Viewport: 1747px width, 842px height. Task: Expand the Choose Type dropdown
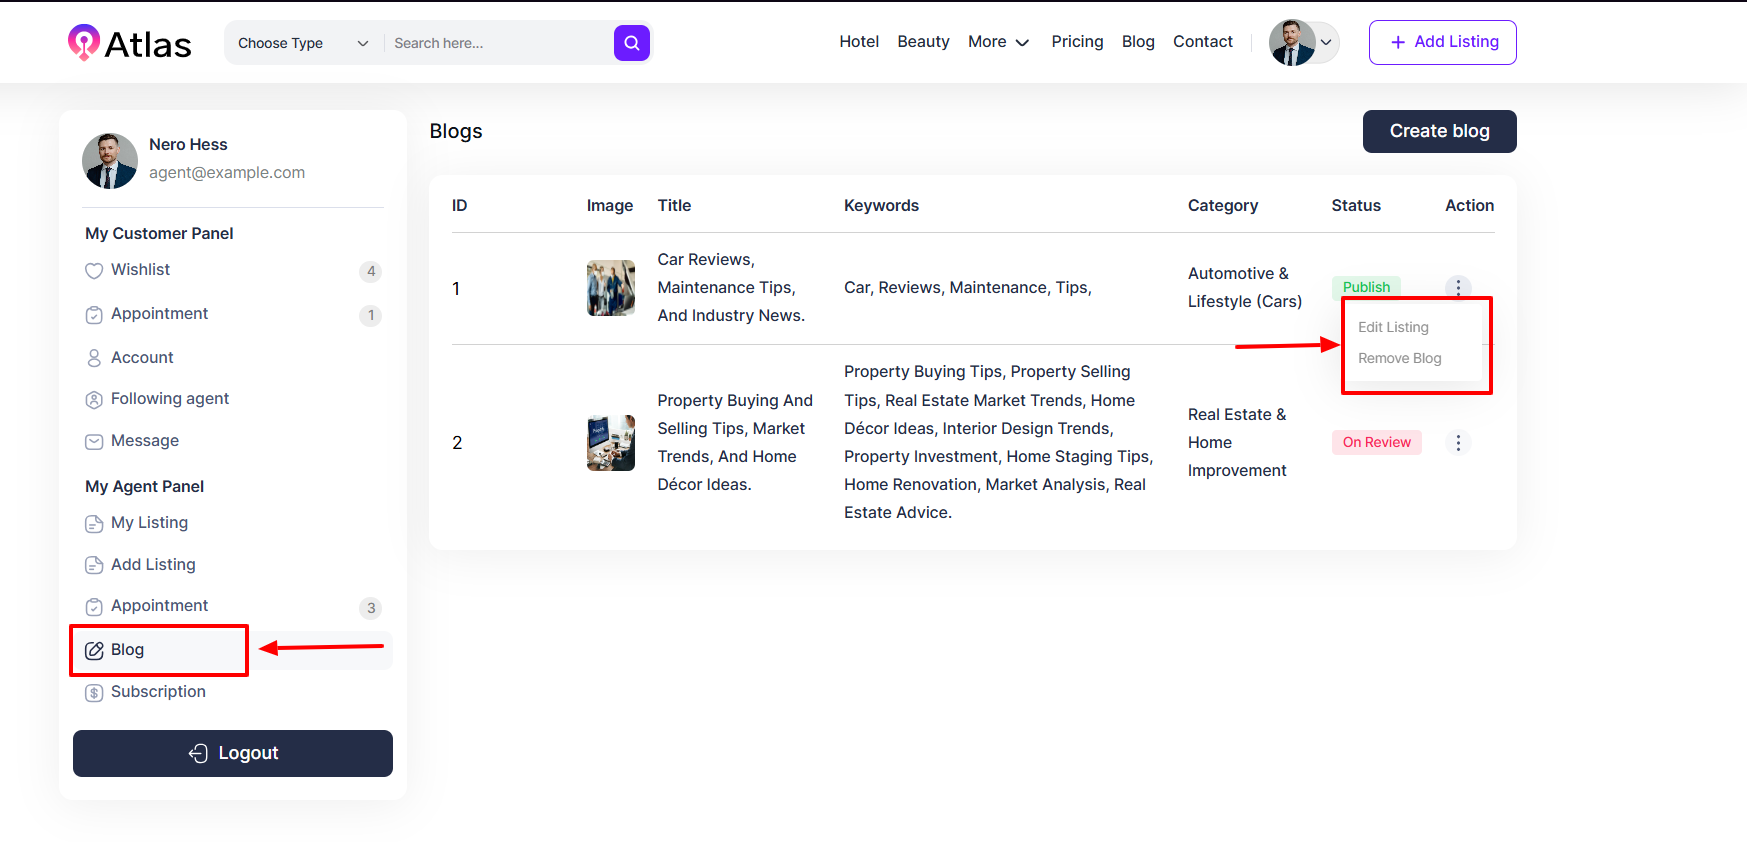(302, 43)
